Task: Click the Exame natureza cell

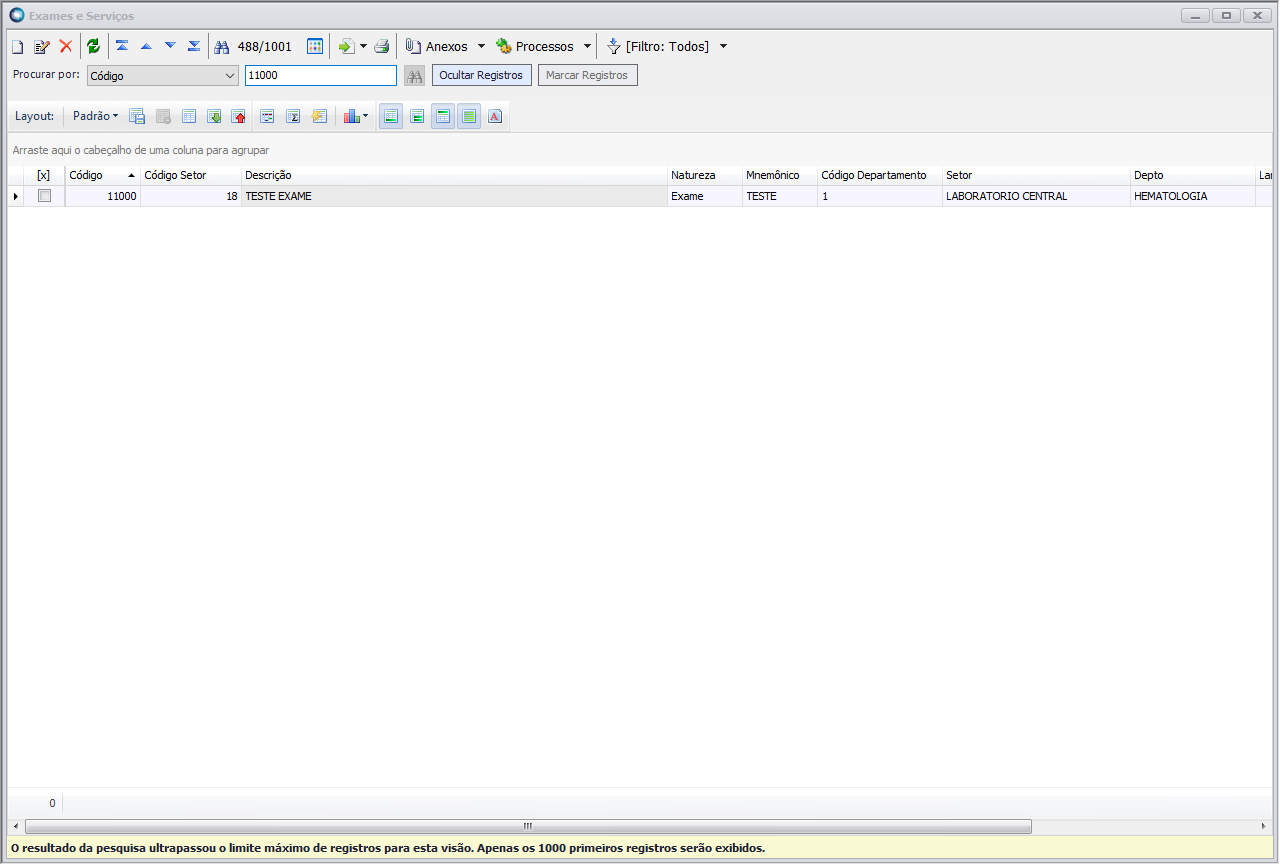Action: click(x=704, y=196)
